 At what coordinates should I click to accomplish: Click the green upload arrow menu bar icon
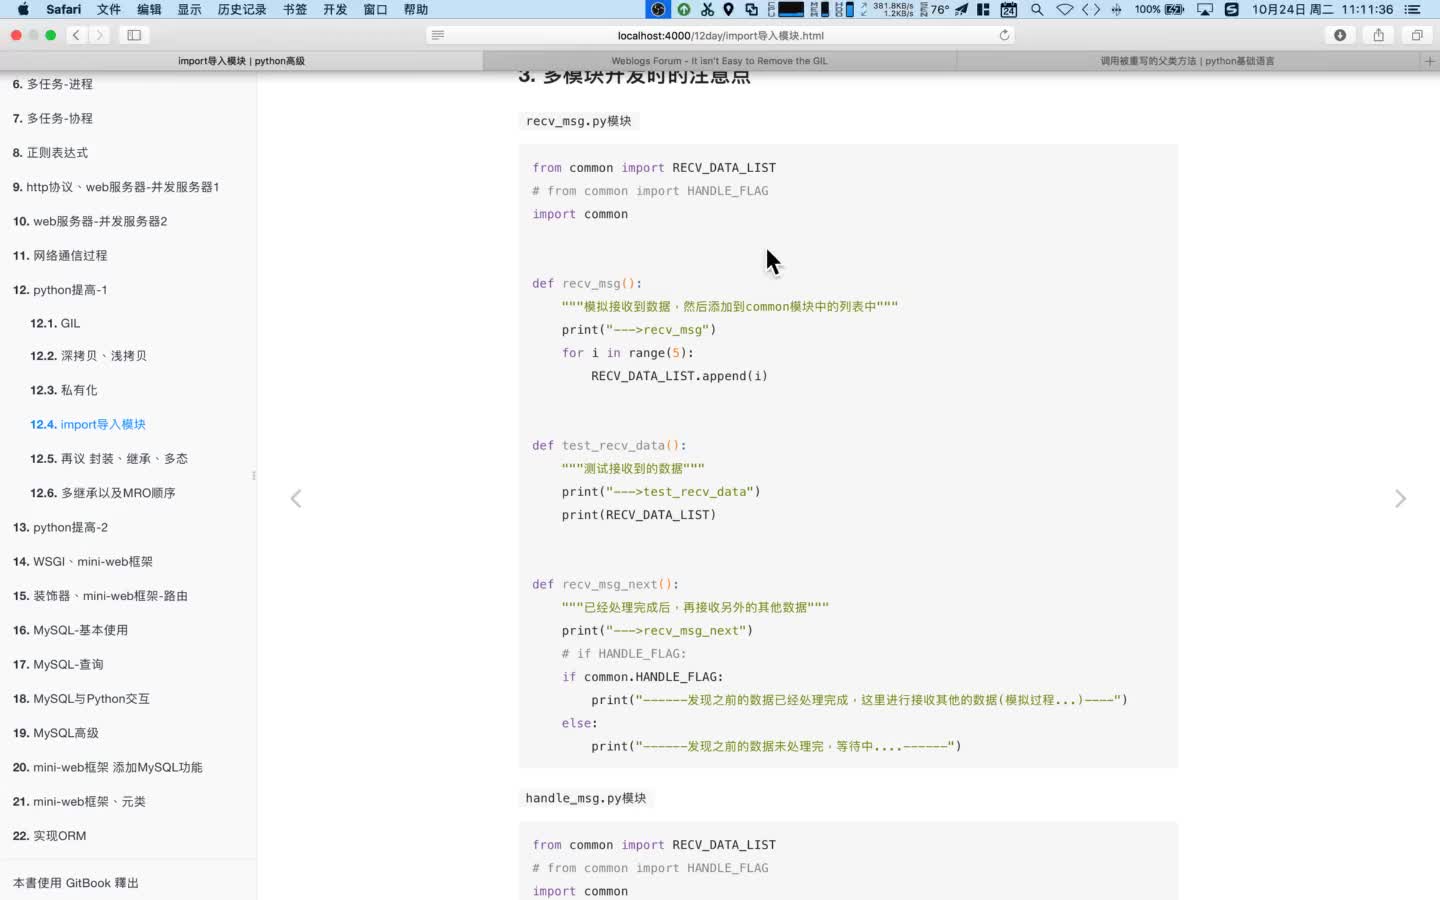click(684, 9)
